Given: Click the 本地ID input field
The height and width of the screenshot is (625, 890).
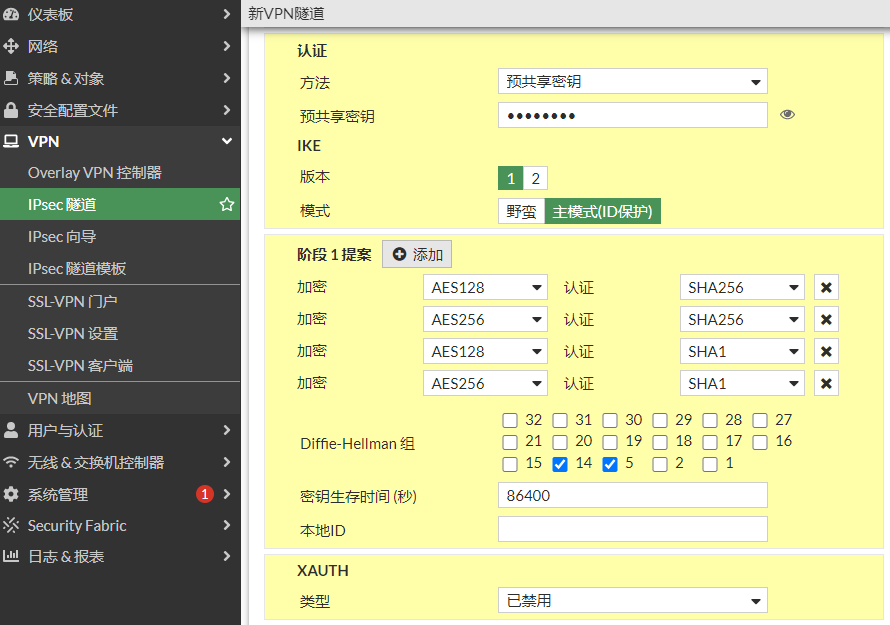Looking at the screenshot, I should [x=632, y=529].
